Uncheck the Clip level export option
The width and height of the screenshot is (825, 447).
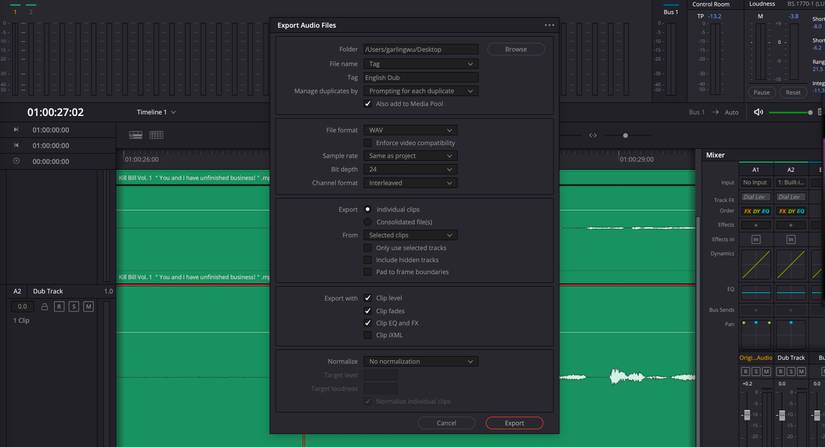tap(368, 298)
